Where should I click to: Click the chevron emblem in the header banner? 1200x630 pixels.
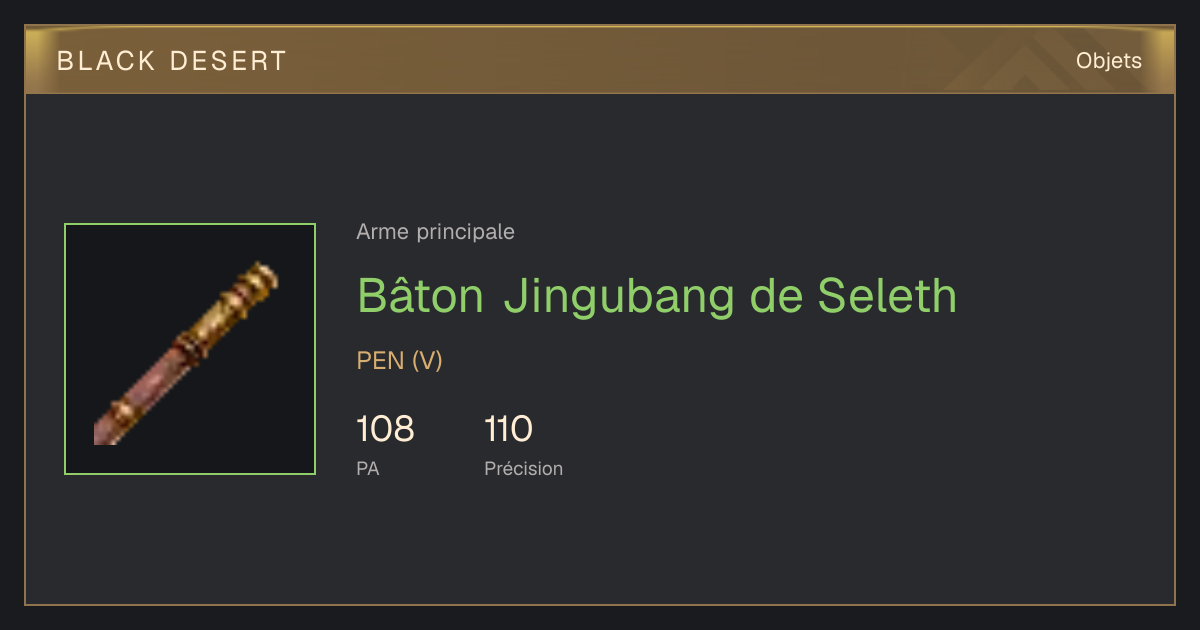click(x=1010, y=66)
